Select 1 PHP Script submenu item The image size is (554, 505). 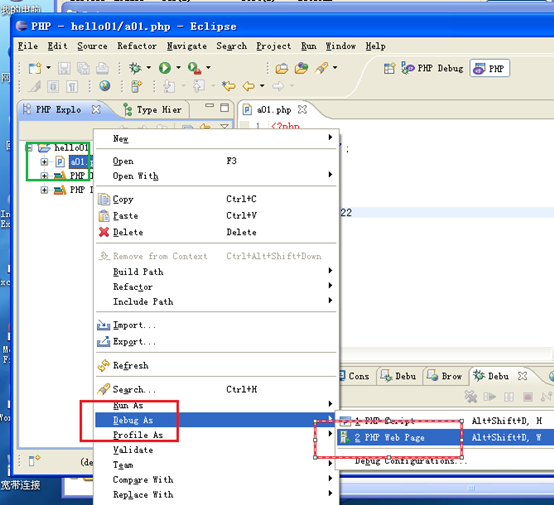click(x=445, y=421)
